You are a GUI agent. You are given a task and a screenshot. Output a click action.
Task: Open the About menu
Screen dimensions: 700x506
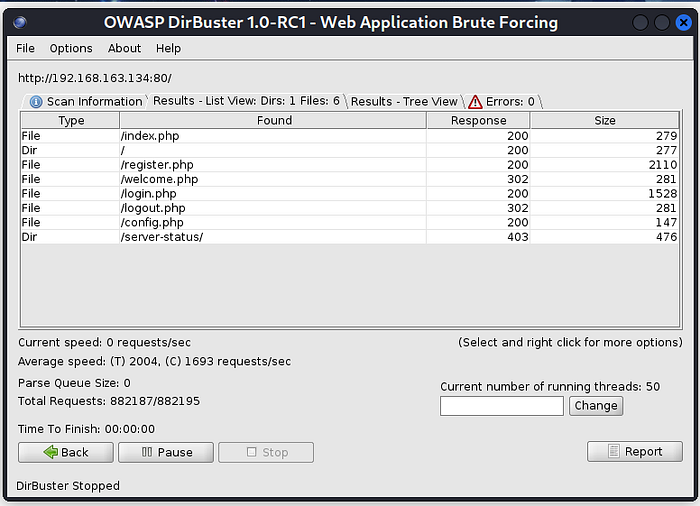124,48
